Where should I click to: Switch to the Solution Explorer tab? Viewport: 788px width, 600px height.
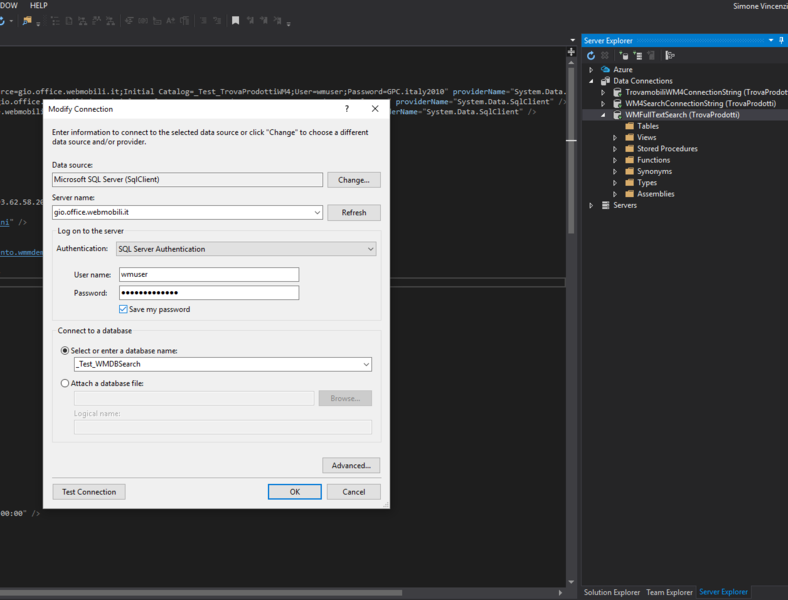611,592
